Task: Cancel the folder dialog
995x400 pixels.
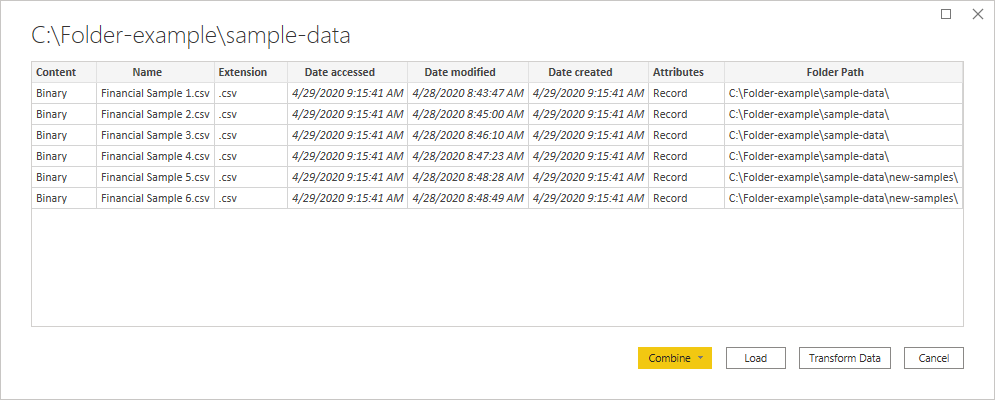Action: (x=933, y=358)
